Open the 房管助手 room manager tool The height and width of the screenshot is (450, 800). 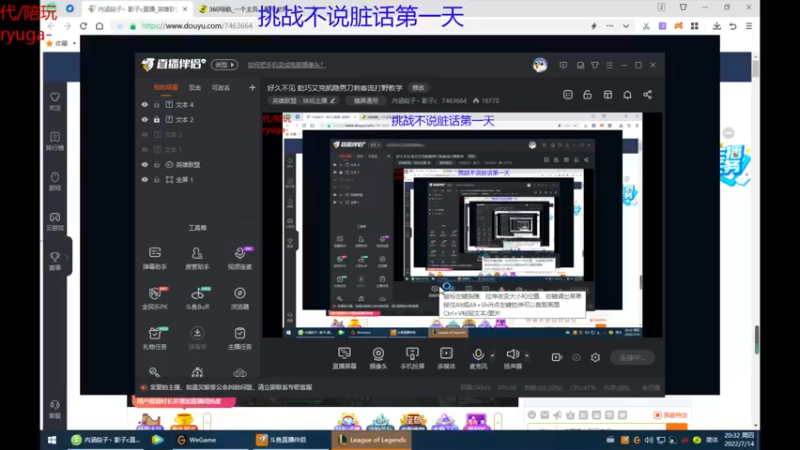[197, 258]
